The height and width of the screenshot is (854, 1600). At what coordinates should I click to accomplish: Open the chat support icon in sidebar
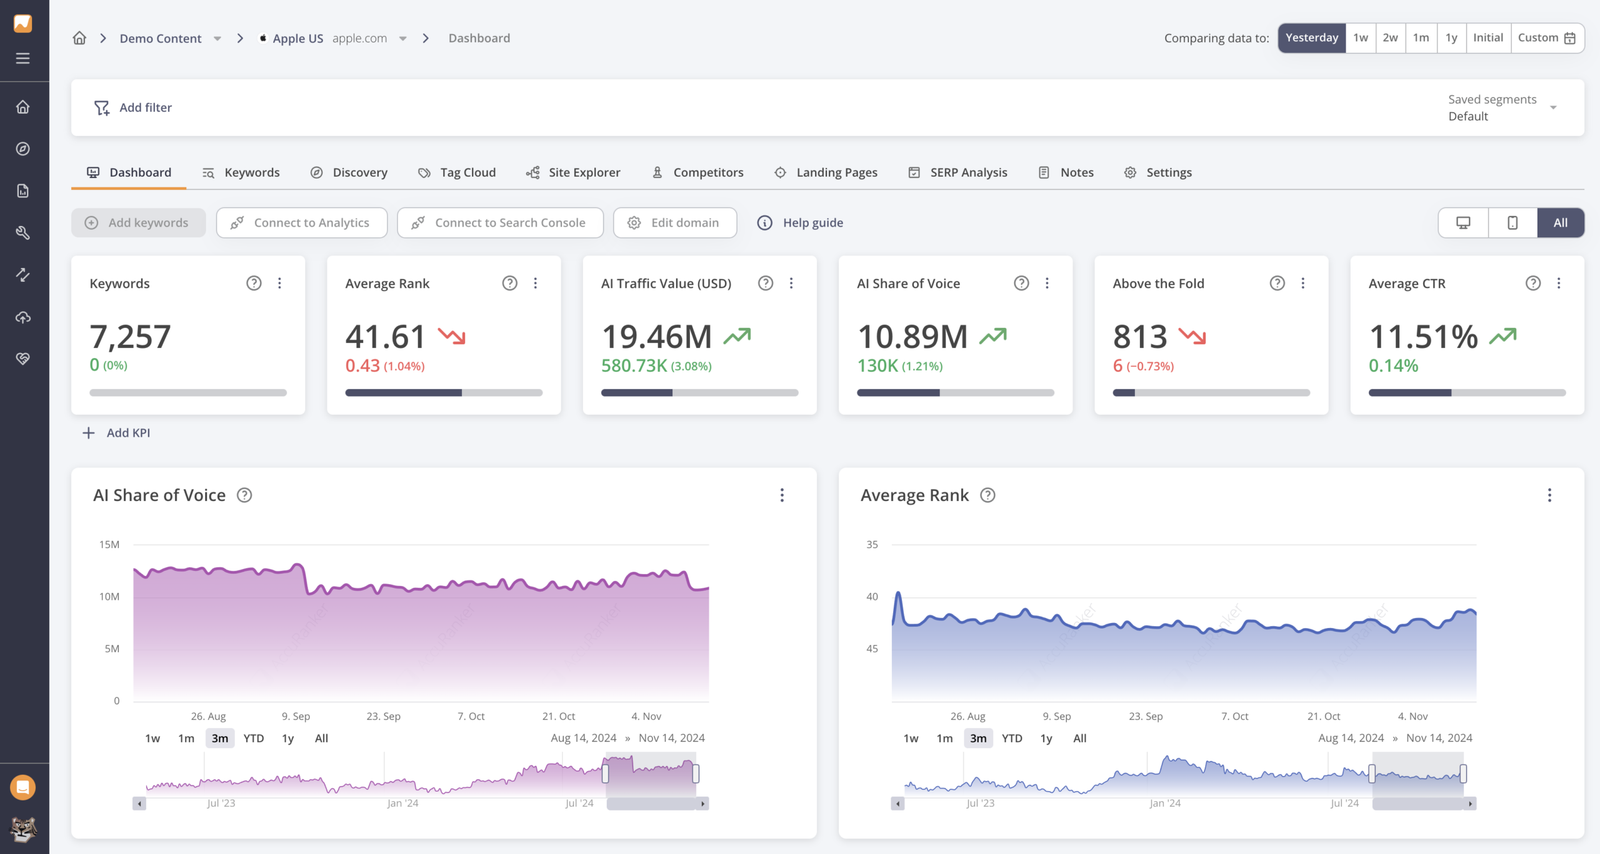click(23, 787)
